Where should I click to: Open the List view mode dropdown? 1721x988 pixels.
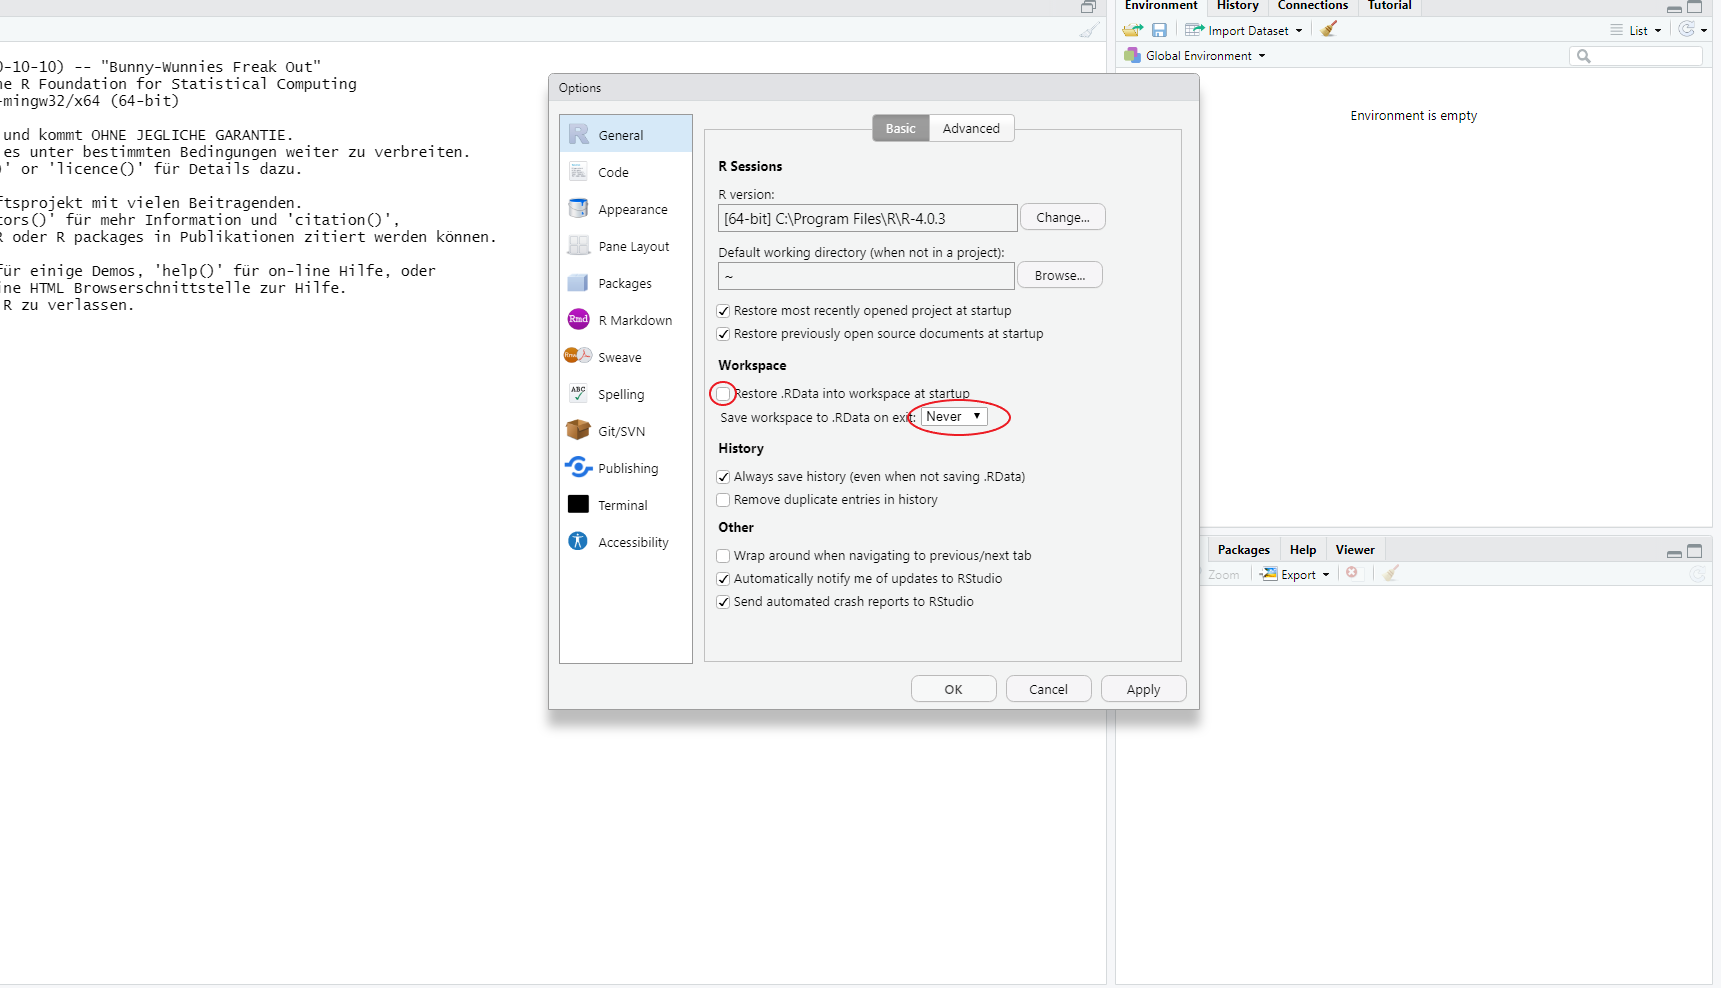(1636, 30)
